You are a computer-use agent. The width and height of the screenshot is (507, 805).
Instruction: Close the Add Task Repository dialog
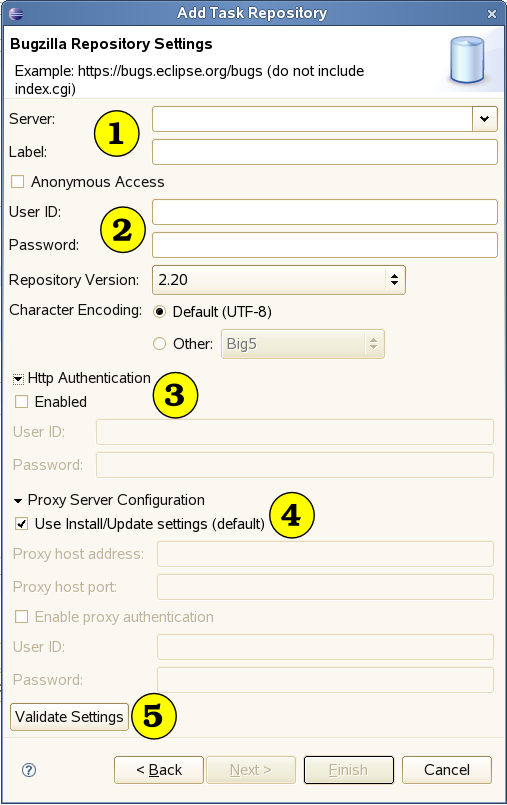[x=492, y=14]
